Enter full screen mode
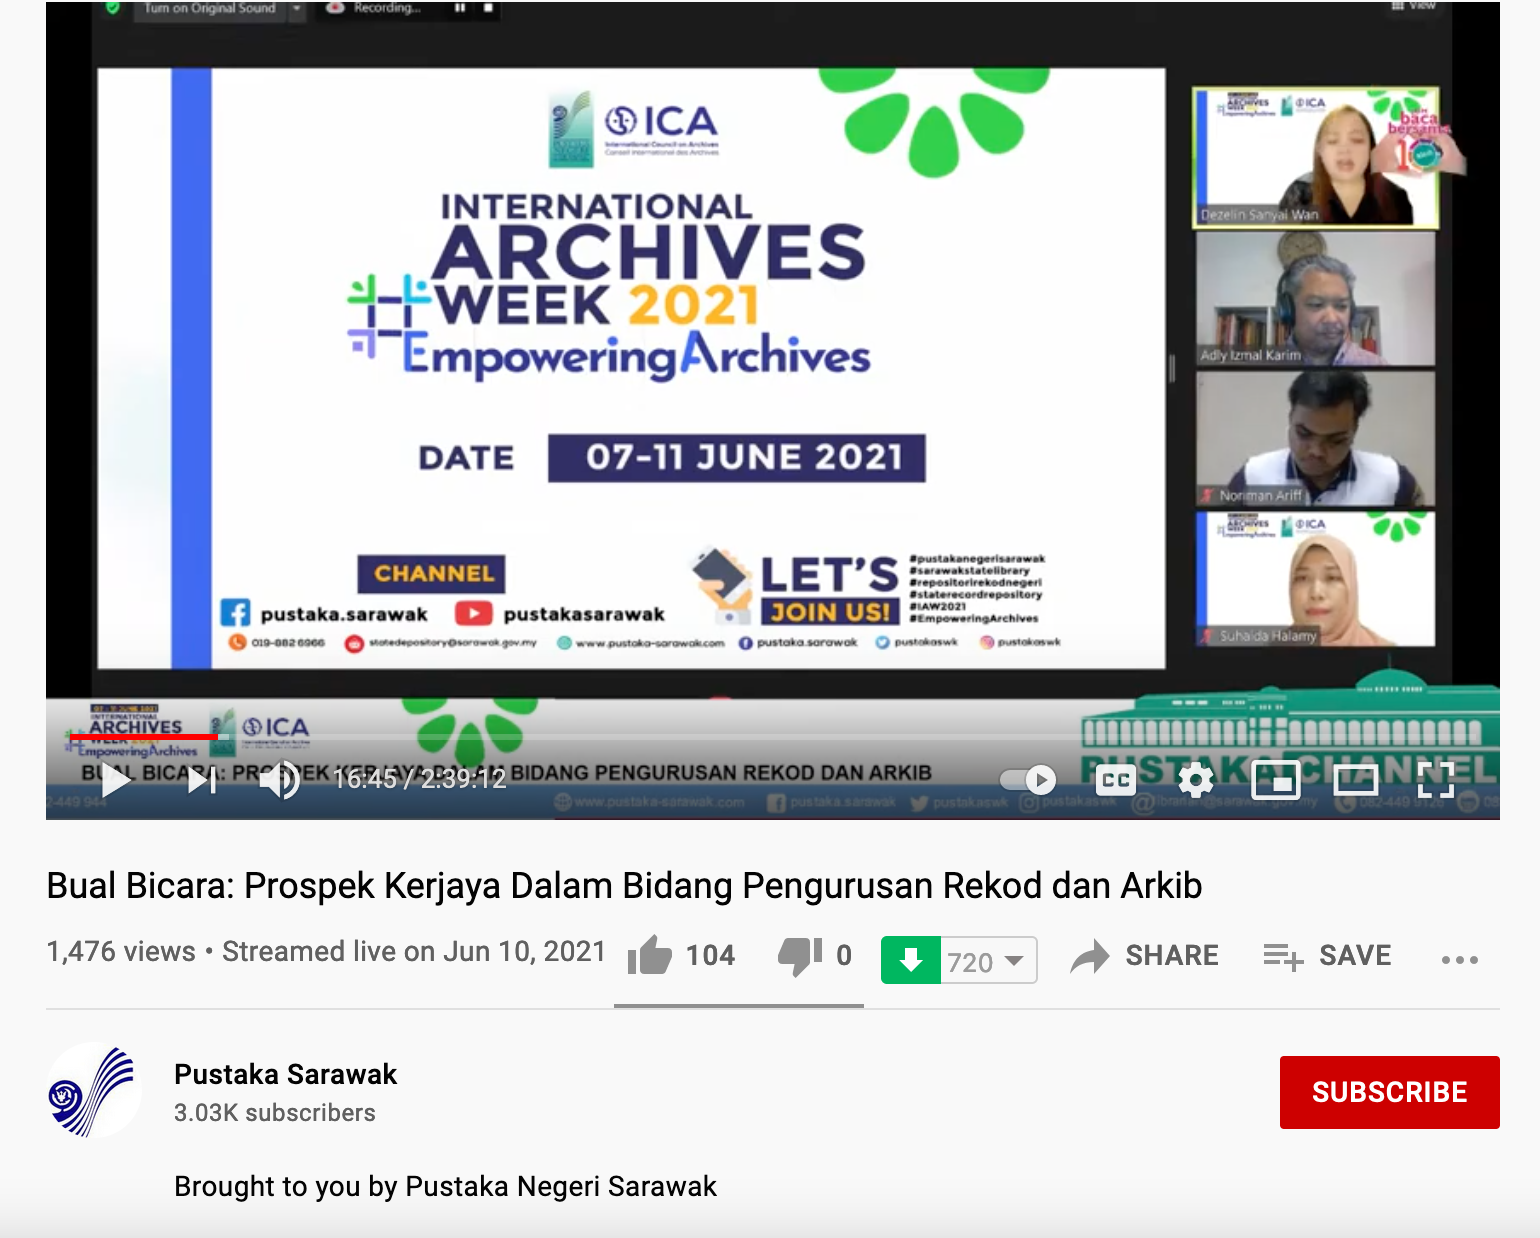This screenshot has height=1238, width=1540. pyautogui.click(x=1436, y=780)
